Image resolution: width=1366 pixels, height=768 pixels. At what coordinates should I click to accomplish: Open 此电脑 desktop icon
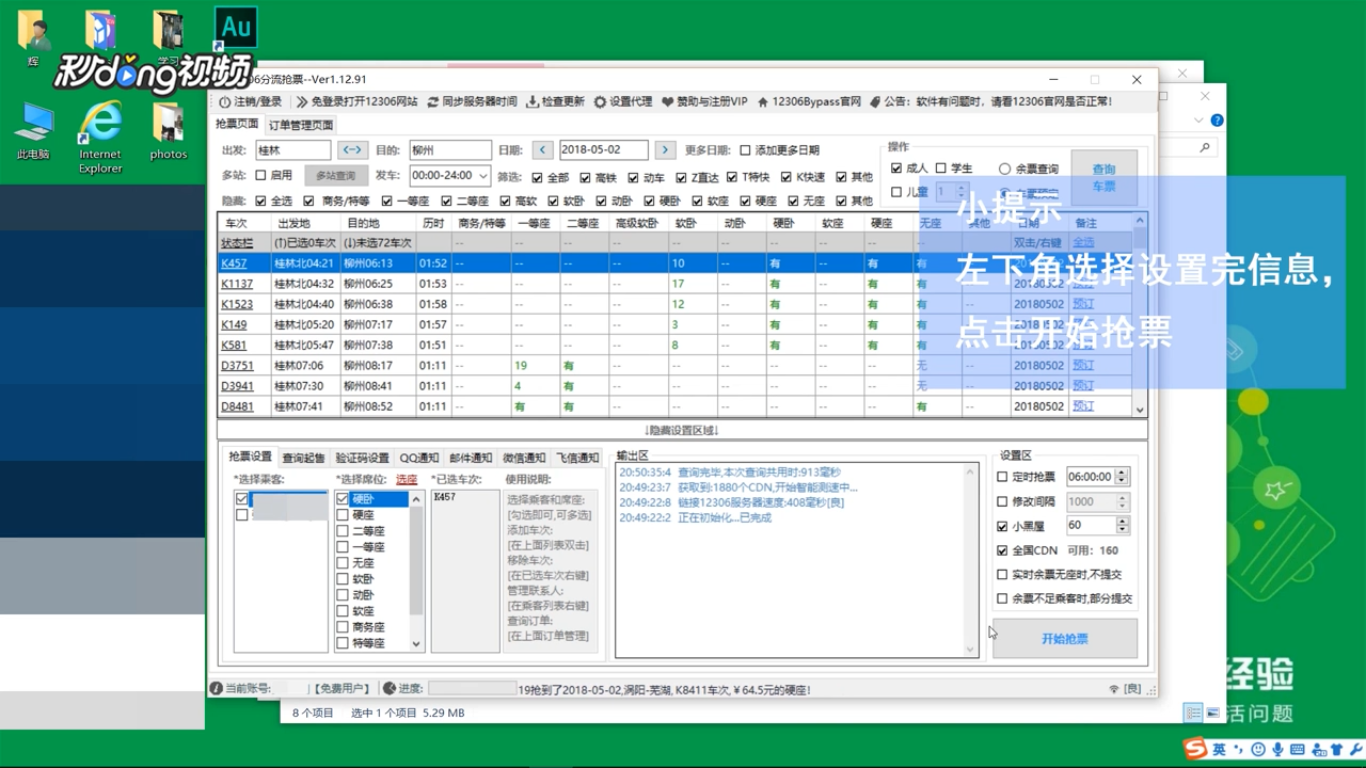tap(33, 131)
